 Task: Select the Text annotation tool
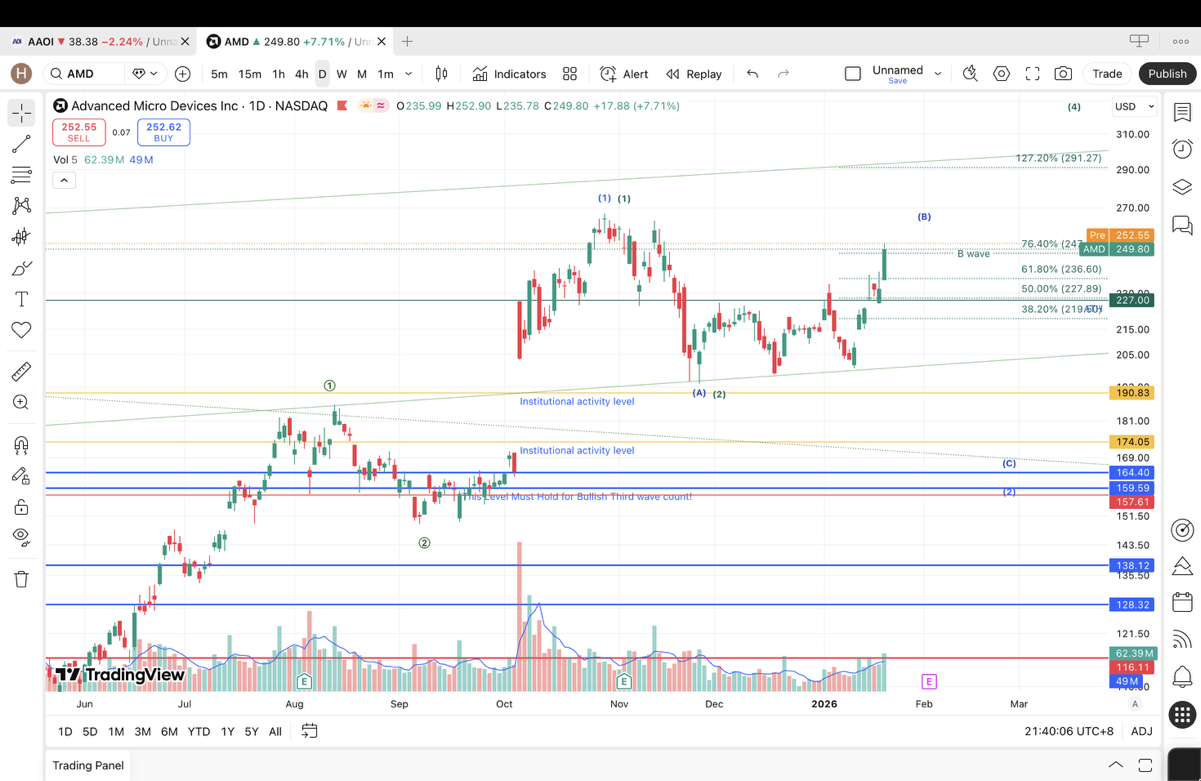tap(21, 299)
